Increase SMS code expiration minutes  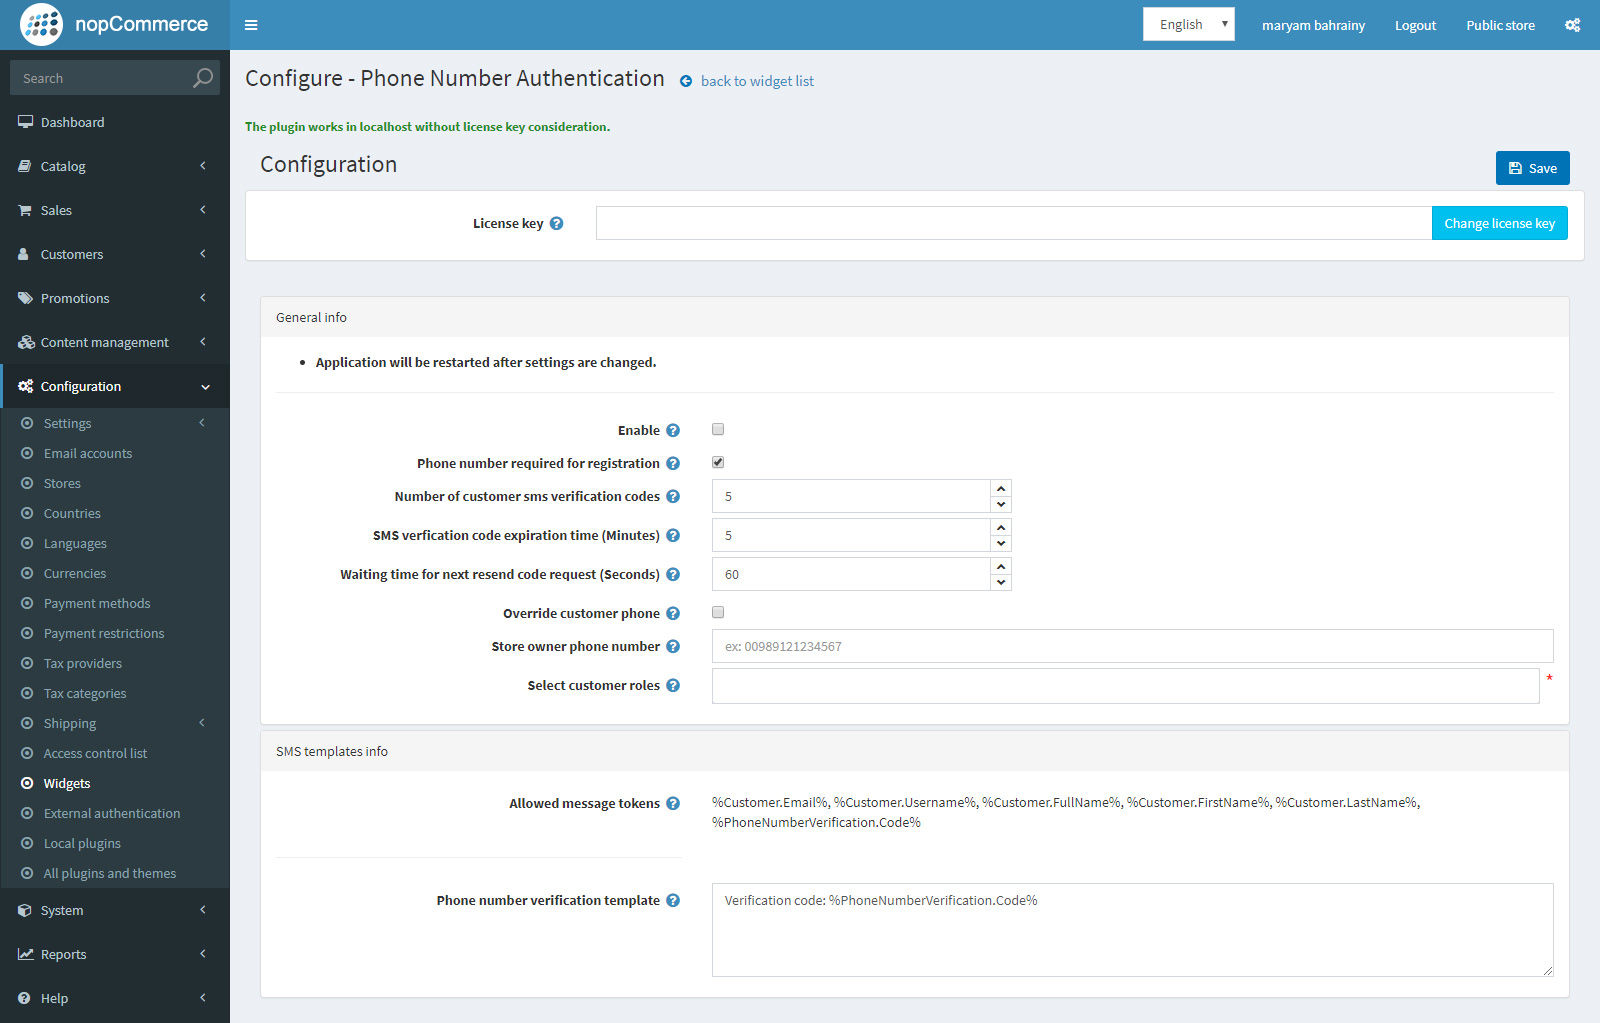tap(1001, 527)
